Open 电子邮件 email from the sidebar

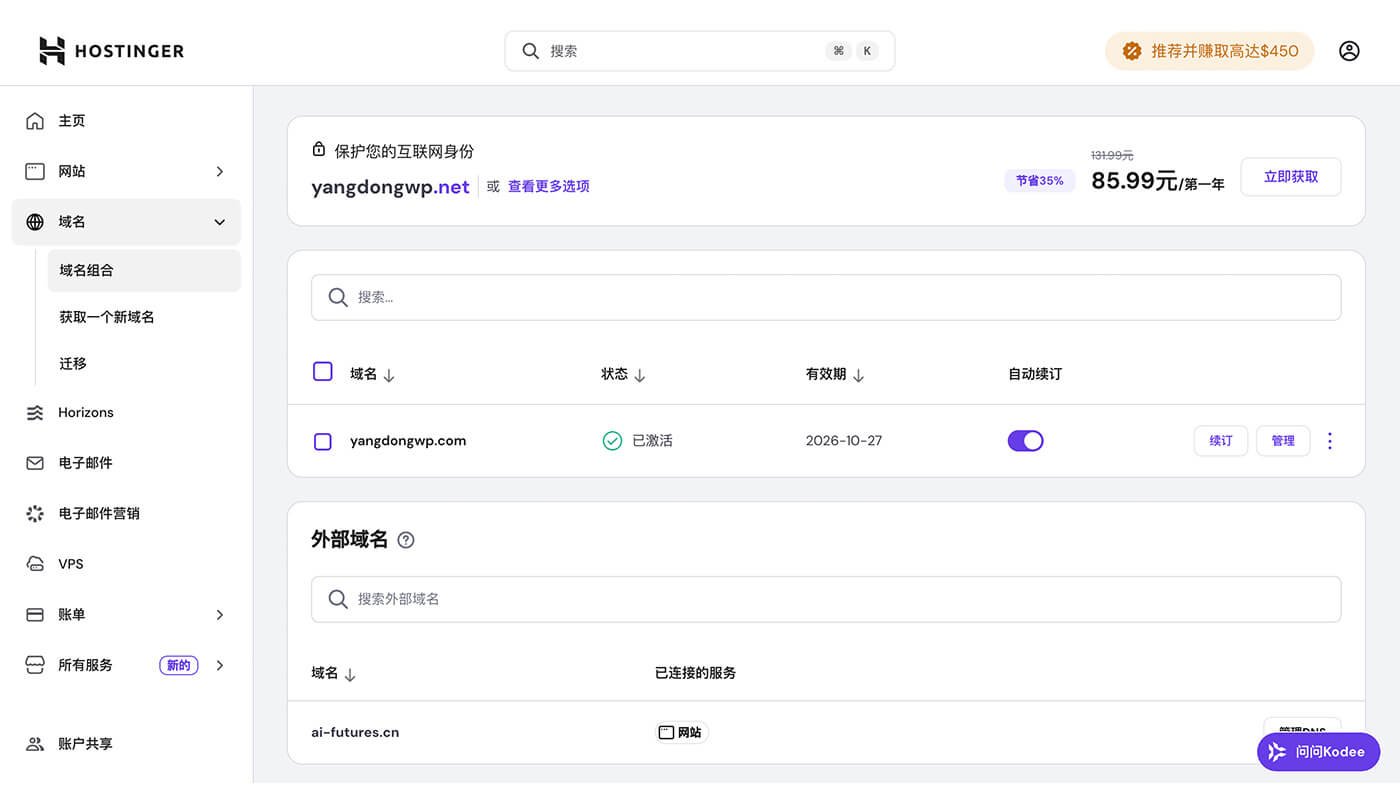(x=34, y=462)
